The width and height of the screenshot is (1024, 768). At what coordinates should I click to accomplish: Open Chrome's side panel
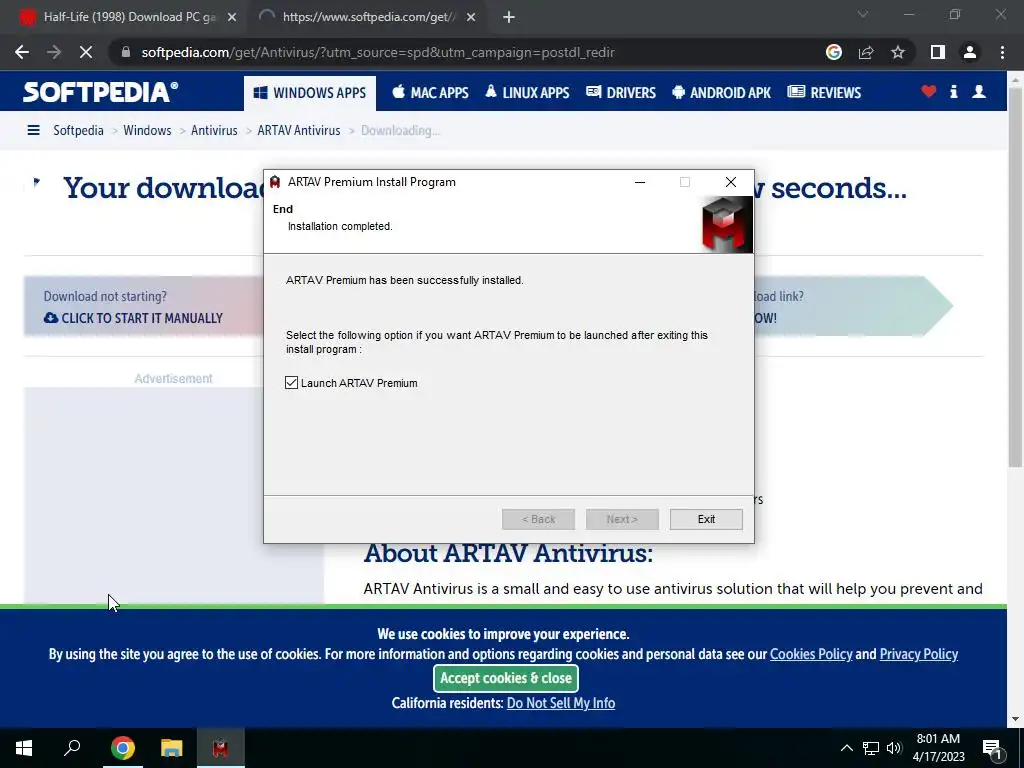(x=938, y=52)
